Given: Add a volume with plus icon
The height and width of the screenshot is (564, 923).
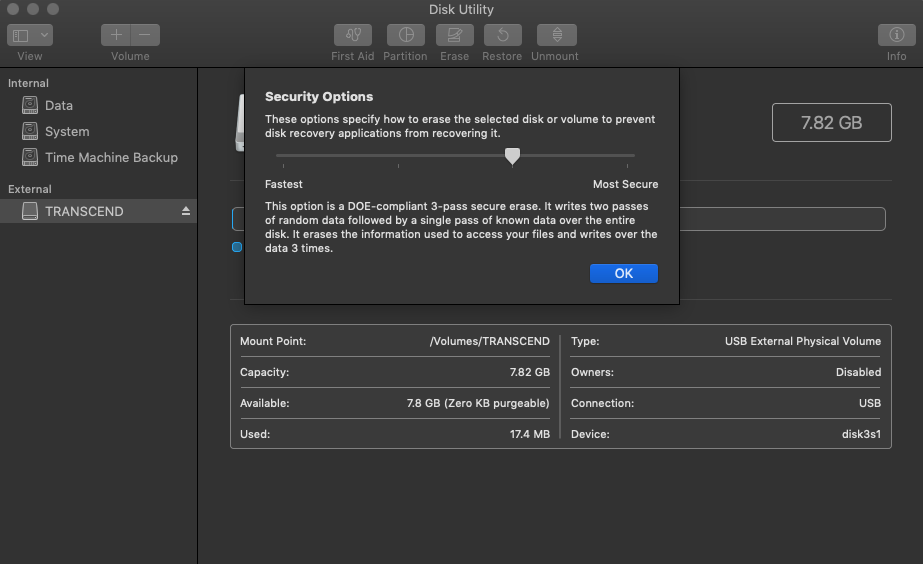Looking at the screenshot, I should click(x=116, y=35).
